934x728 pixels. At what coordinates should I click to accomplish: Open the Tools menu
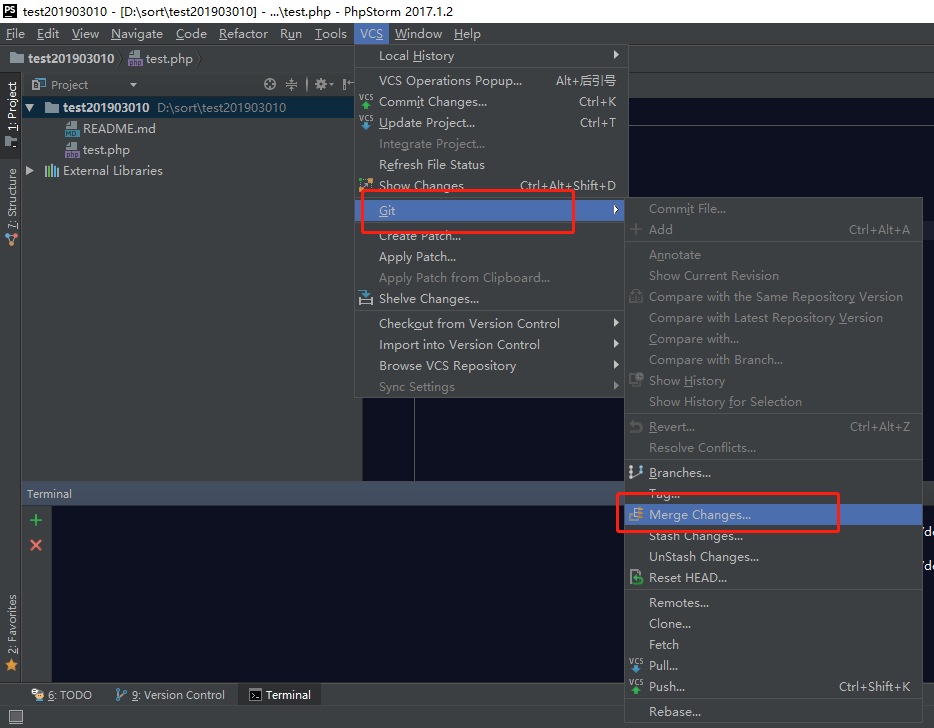pyautogui.click(x=331, y=34)
